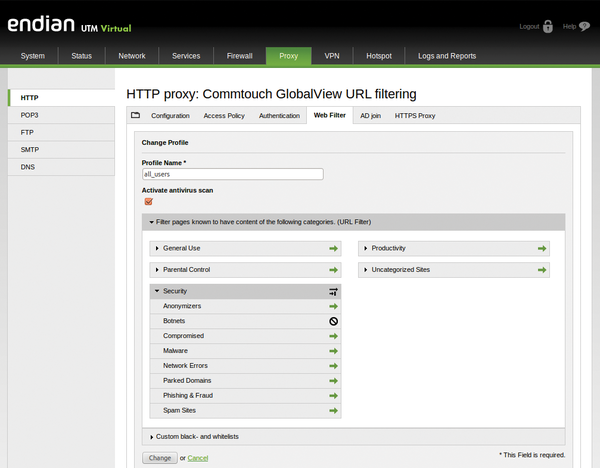Click the Profile Name input field
Screen dimensions: 600x468
pyautogui.click(x=233, y=174)
